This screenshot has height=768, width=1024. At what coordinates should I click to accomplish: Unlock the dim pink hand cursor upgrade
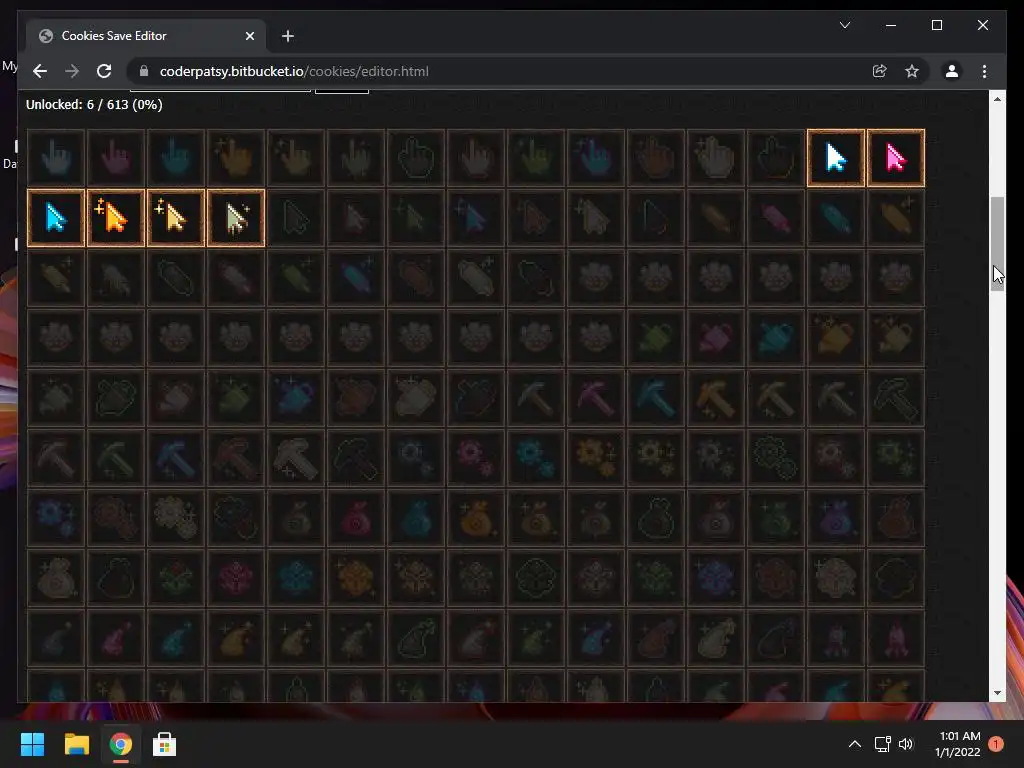pos(116,158)
